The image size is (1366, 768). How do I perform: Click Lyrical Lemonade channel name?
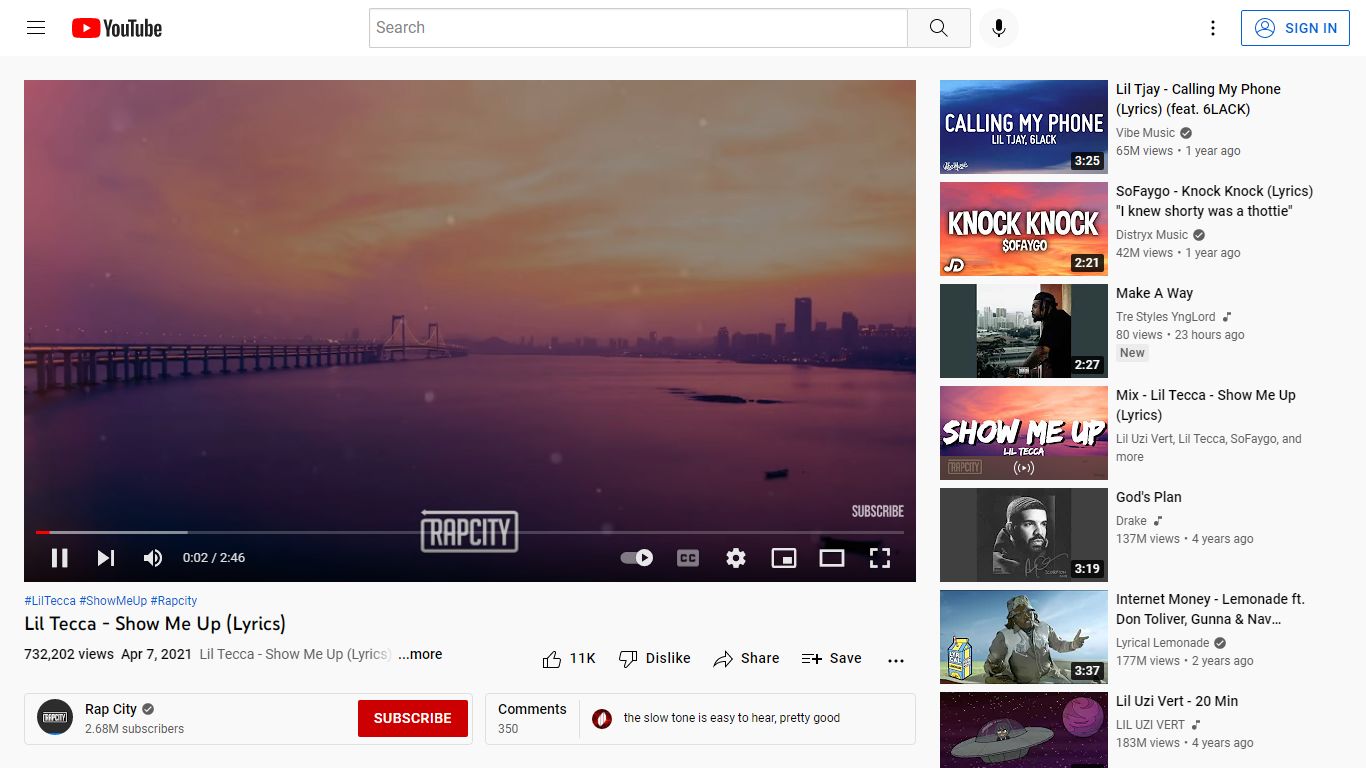[1163, 643]
